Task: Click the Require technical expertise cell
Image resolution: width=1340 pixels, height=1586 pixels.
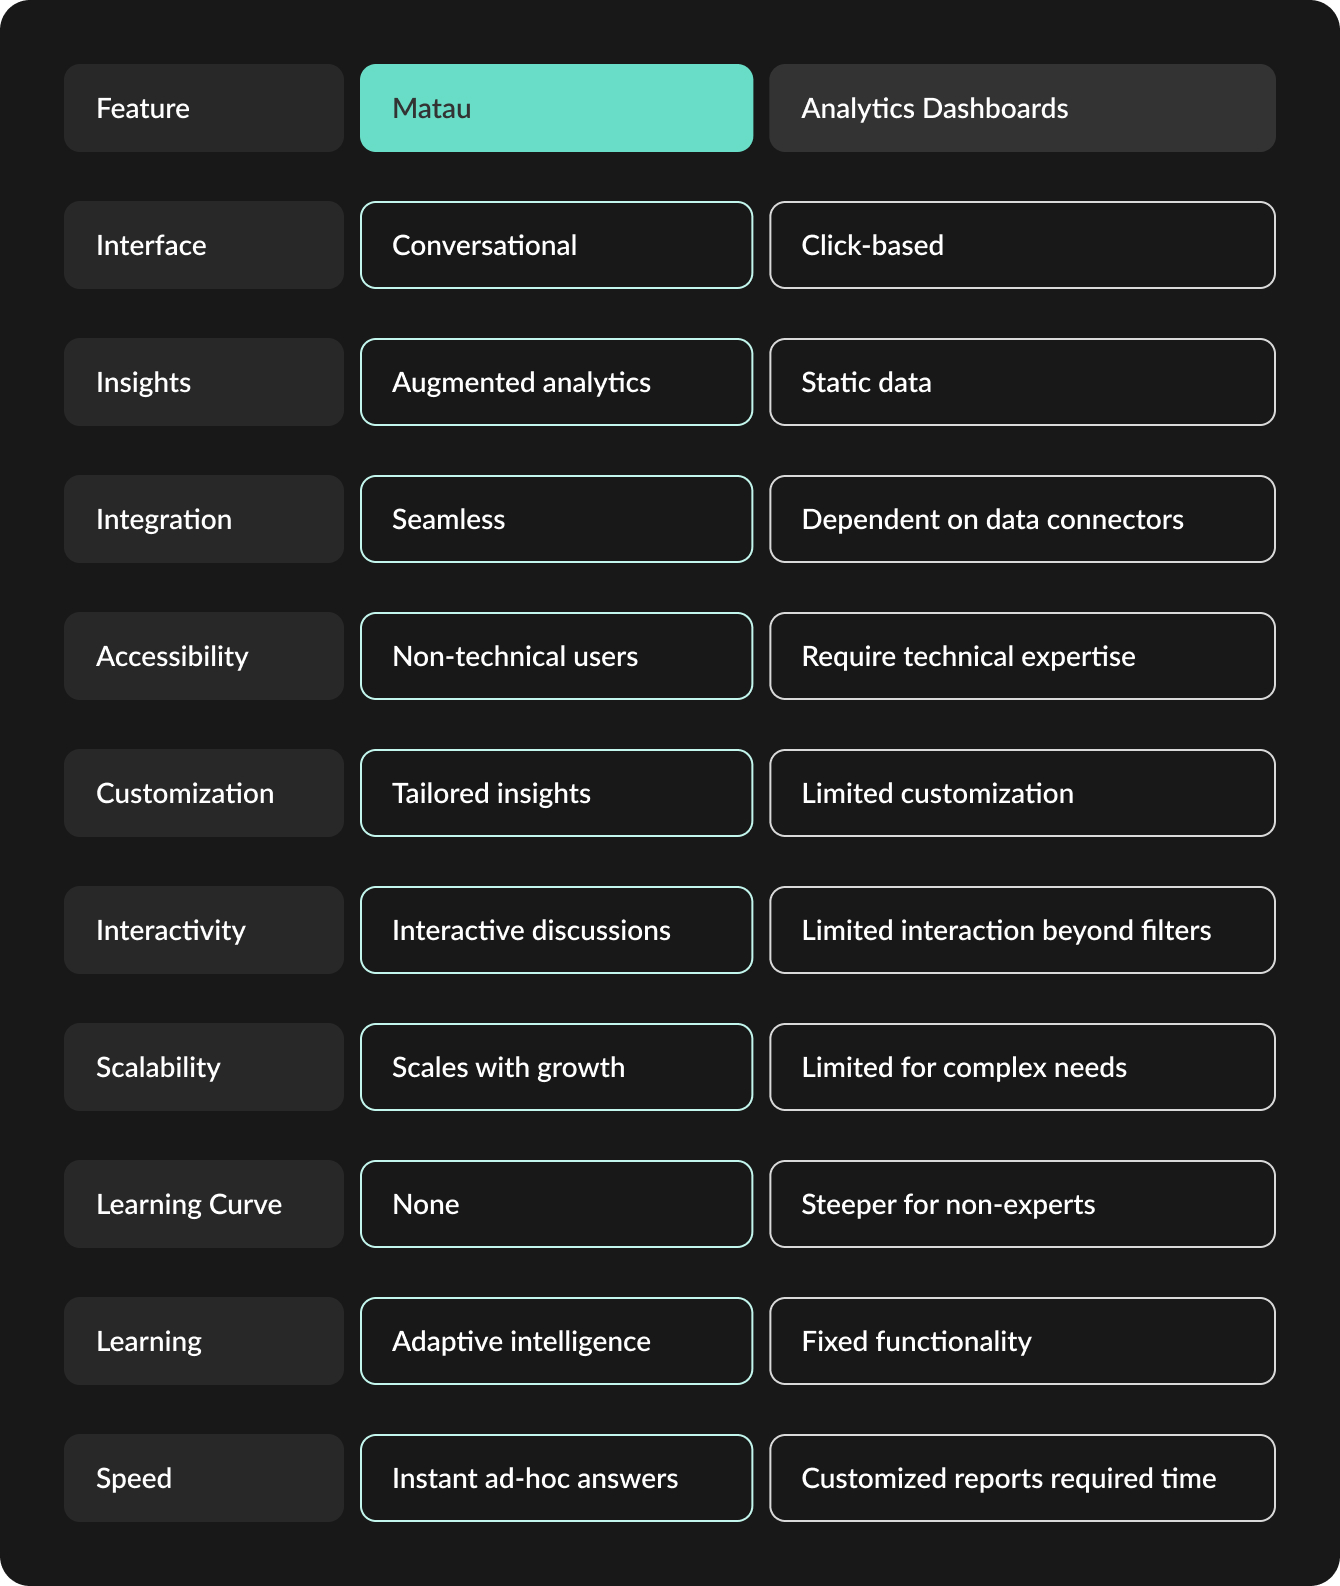Action: point(1022,656)
